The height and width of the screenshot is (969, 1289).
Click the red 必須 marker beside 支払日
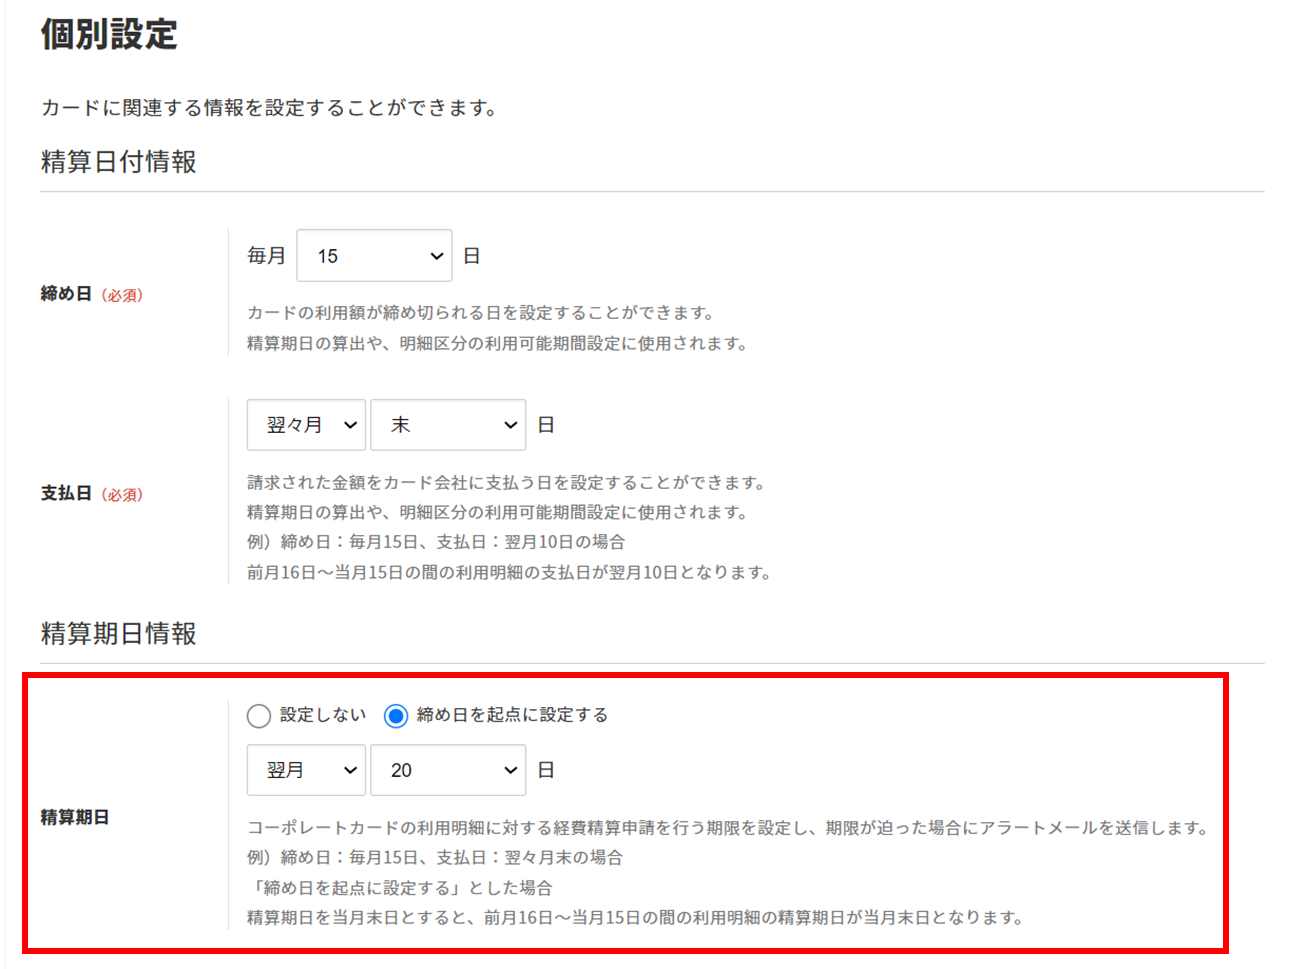(x=122, y=495)
